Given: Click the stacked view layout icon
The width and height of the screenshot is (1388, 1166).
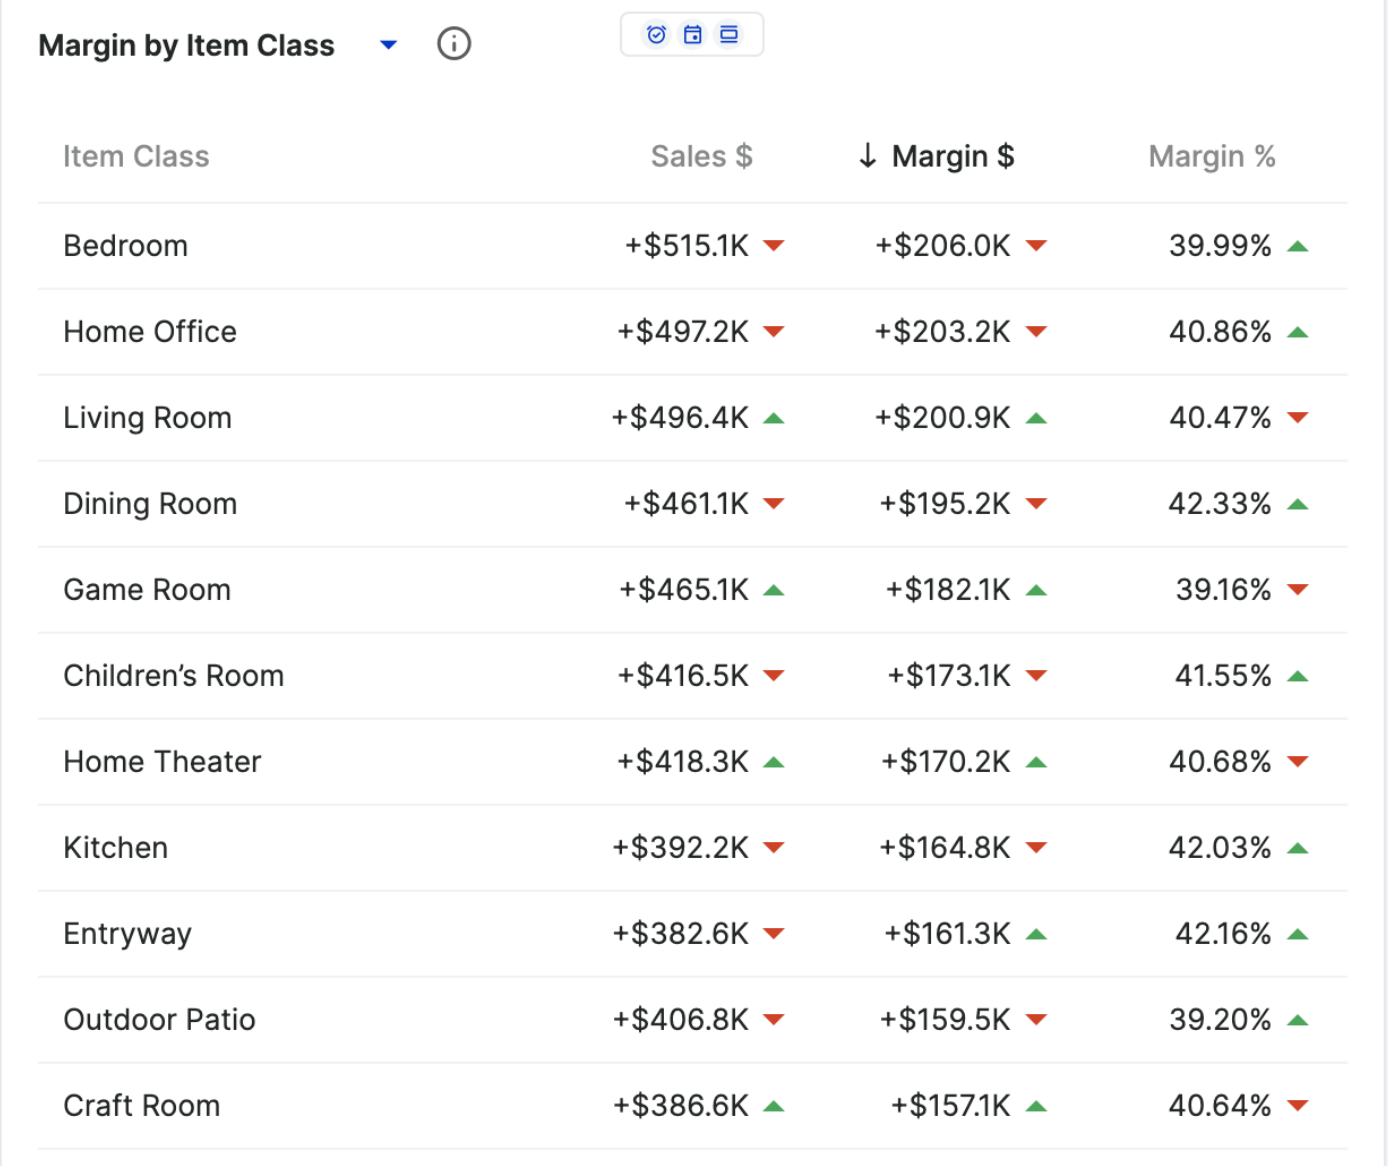Looking at the screenshot, I should (729, 35).
